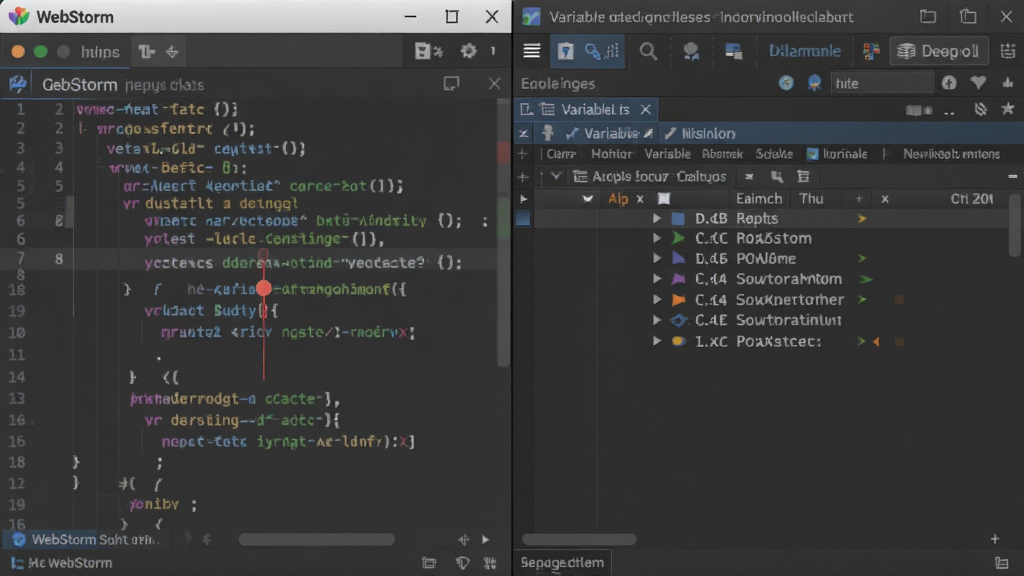1024x576 pixels.
Task: Click the upload arrow icon next to hite field
Action: (949, 83)
